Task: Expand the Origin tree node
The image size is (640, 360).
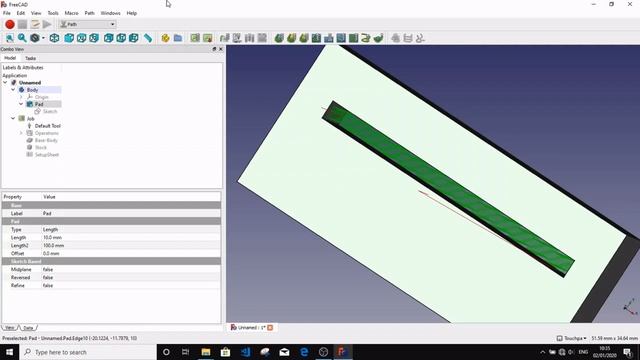Action: 21,97
